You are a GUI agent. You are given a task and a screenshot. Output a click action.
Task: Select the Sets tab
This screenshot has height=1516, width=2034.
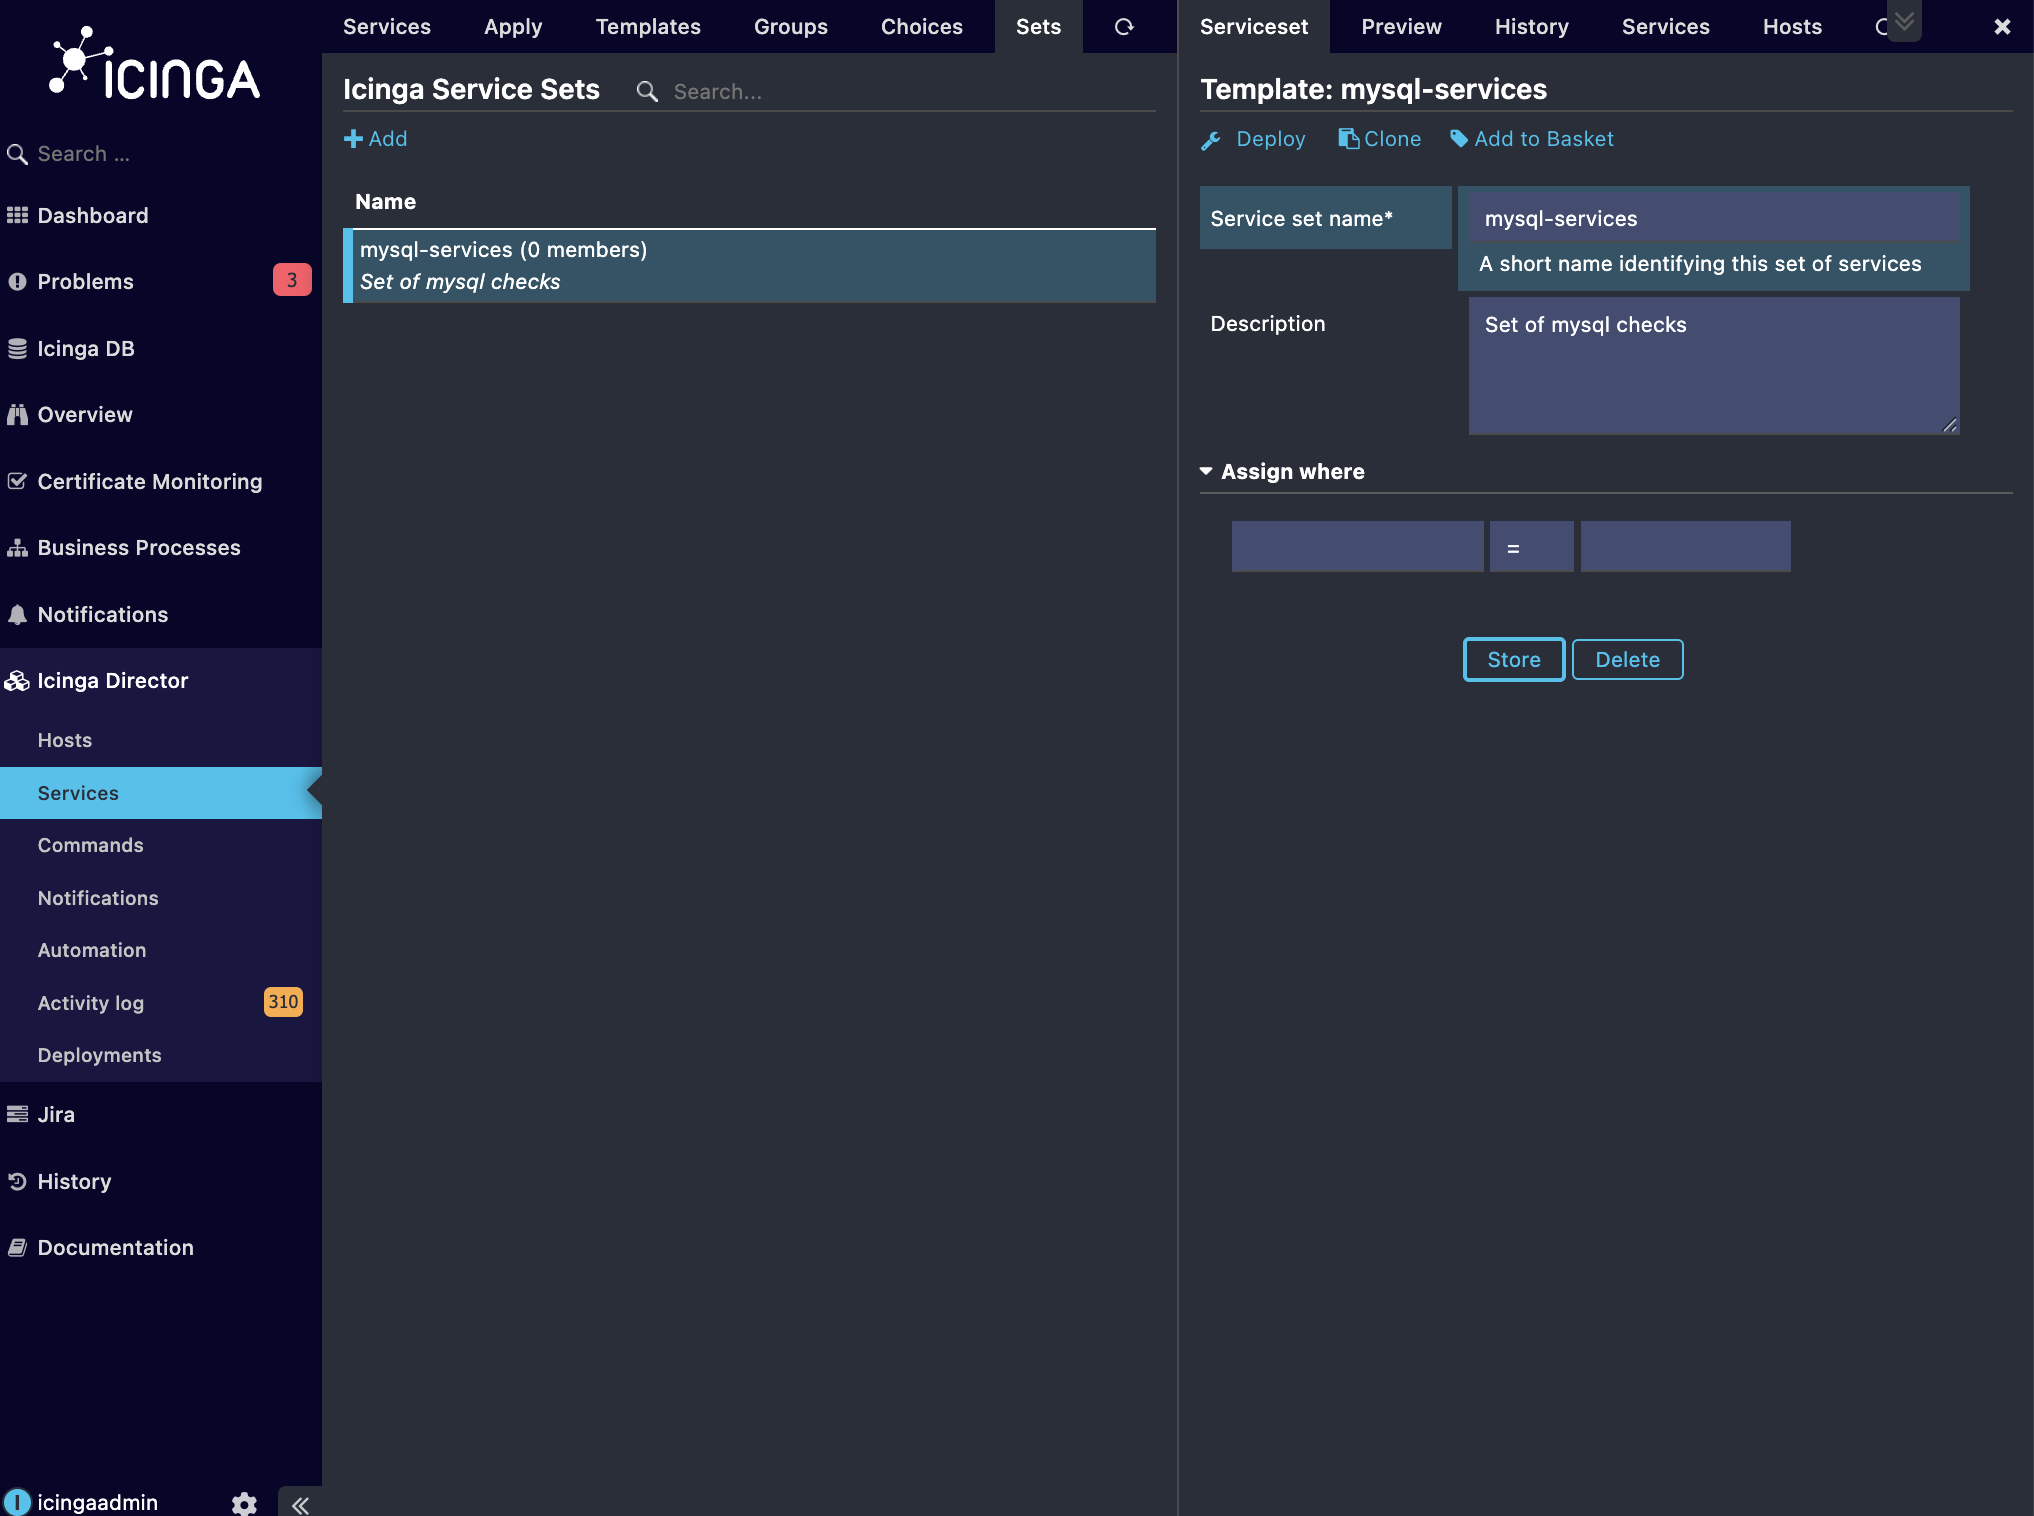pyautogui.click(x=1038, y=27)
